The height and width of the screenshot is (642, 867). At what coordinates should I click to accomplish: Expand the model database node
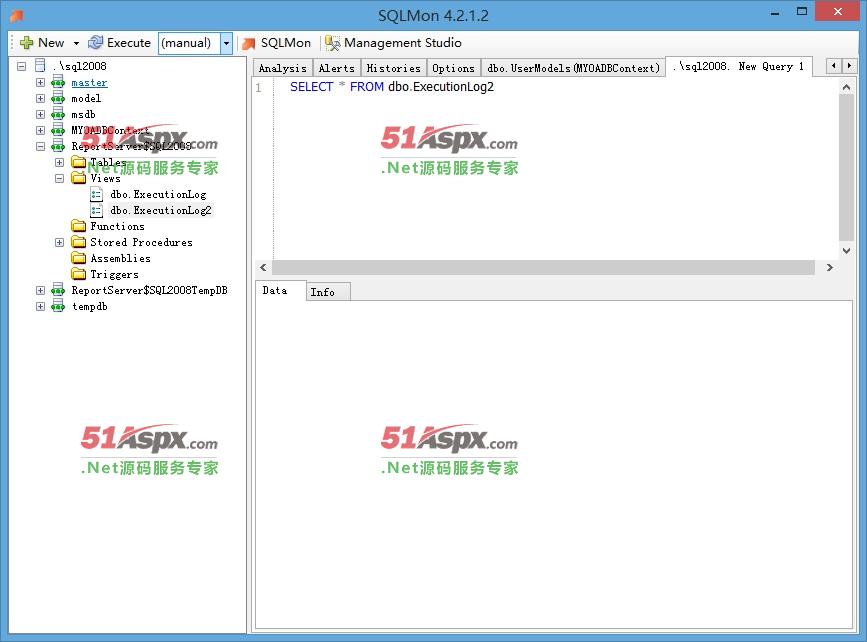coord(40,98)
